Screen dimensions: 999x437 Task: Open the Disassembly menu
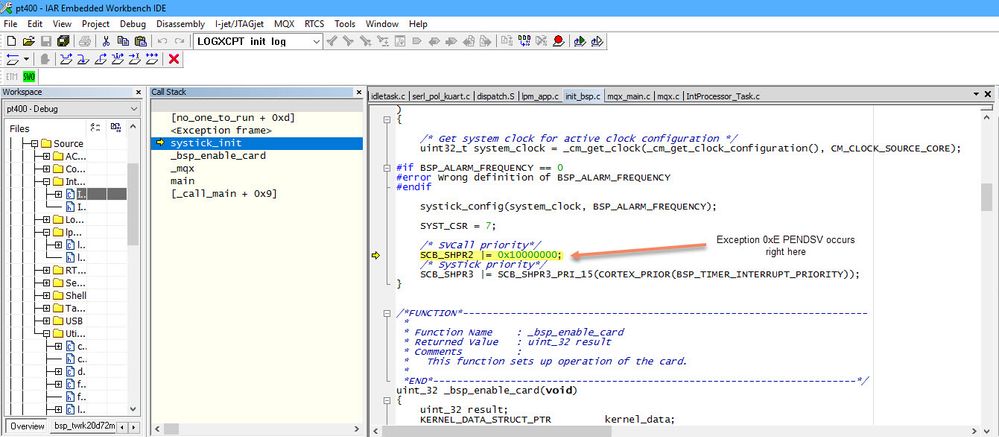pyautogui.click(x=180, y=24)
